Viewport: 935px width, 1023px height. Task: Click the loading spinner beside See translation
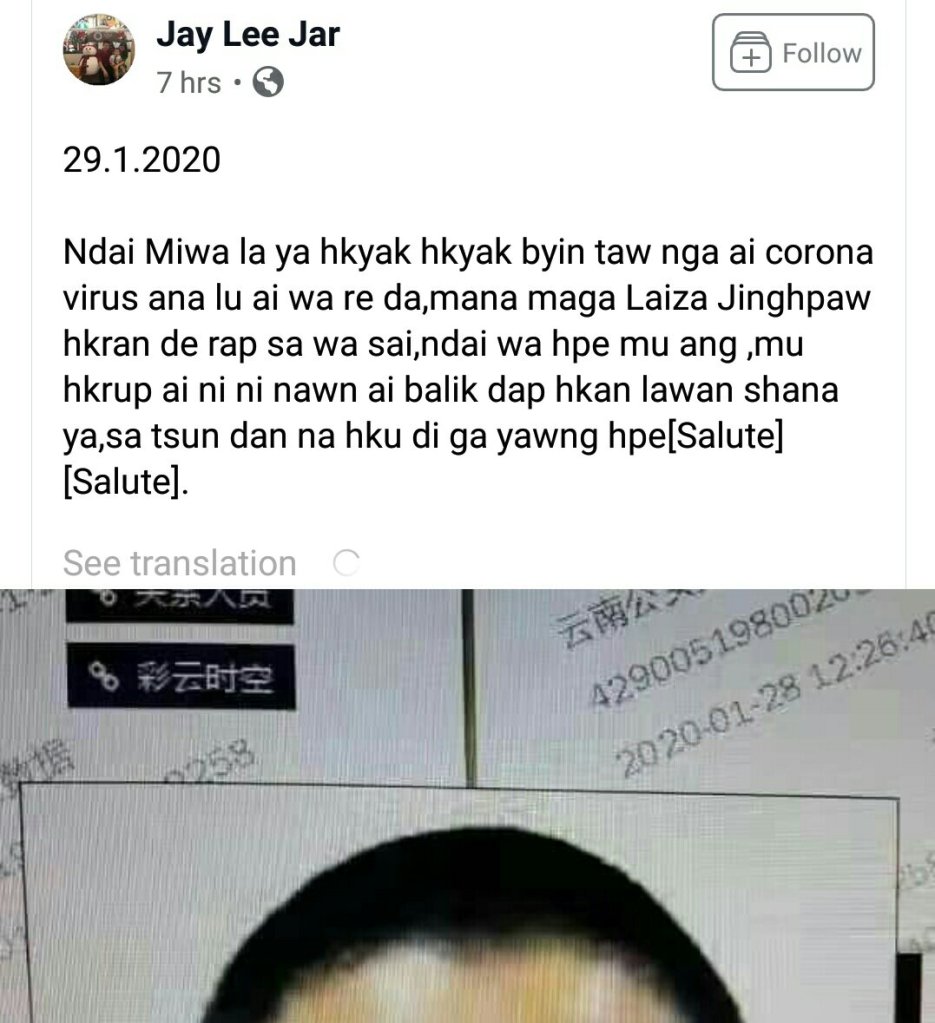[346, 562]
